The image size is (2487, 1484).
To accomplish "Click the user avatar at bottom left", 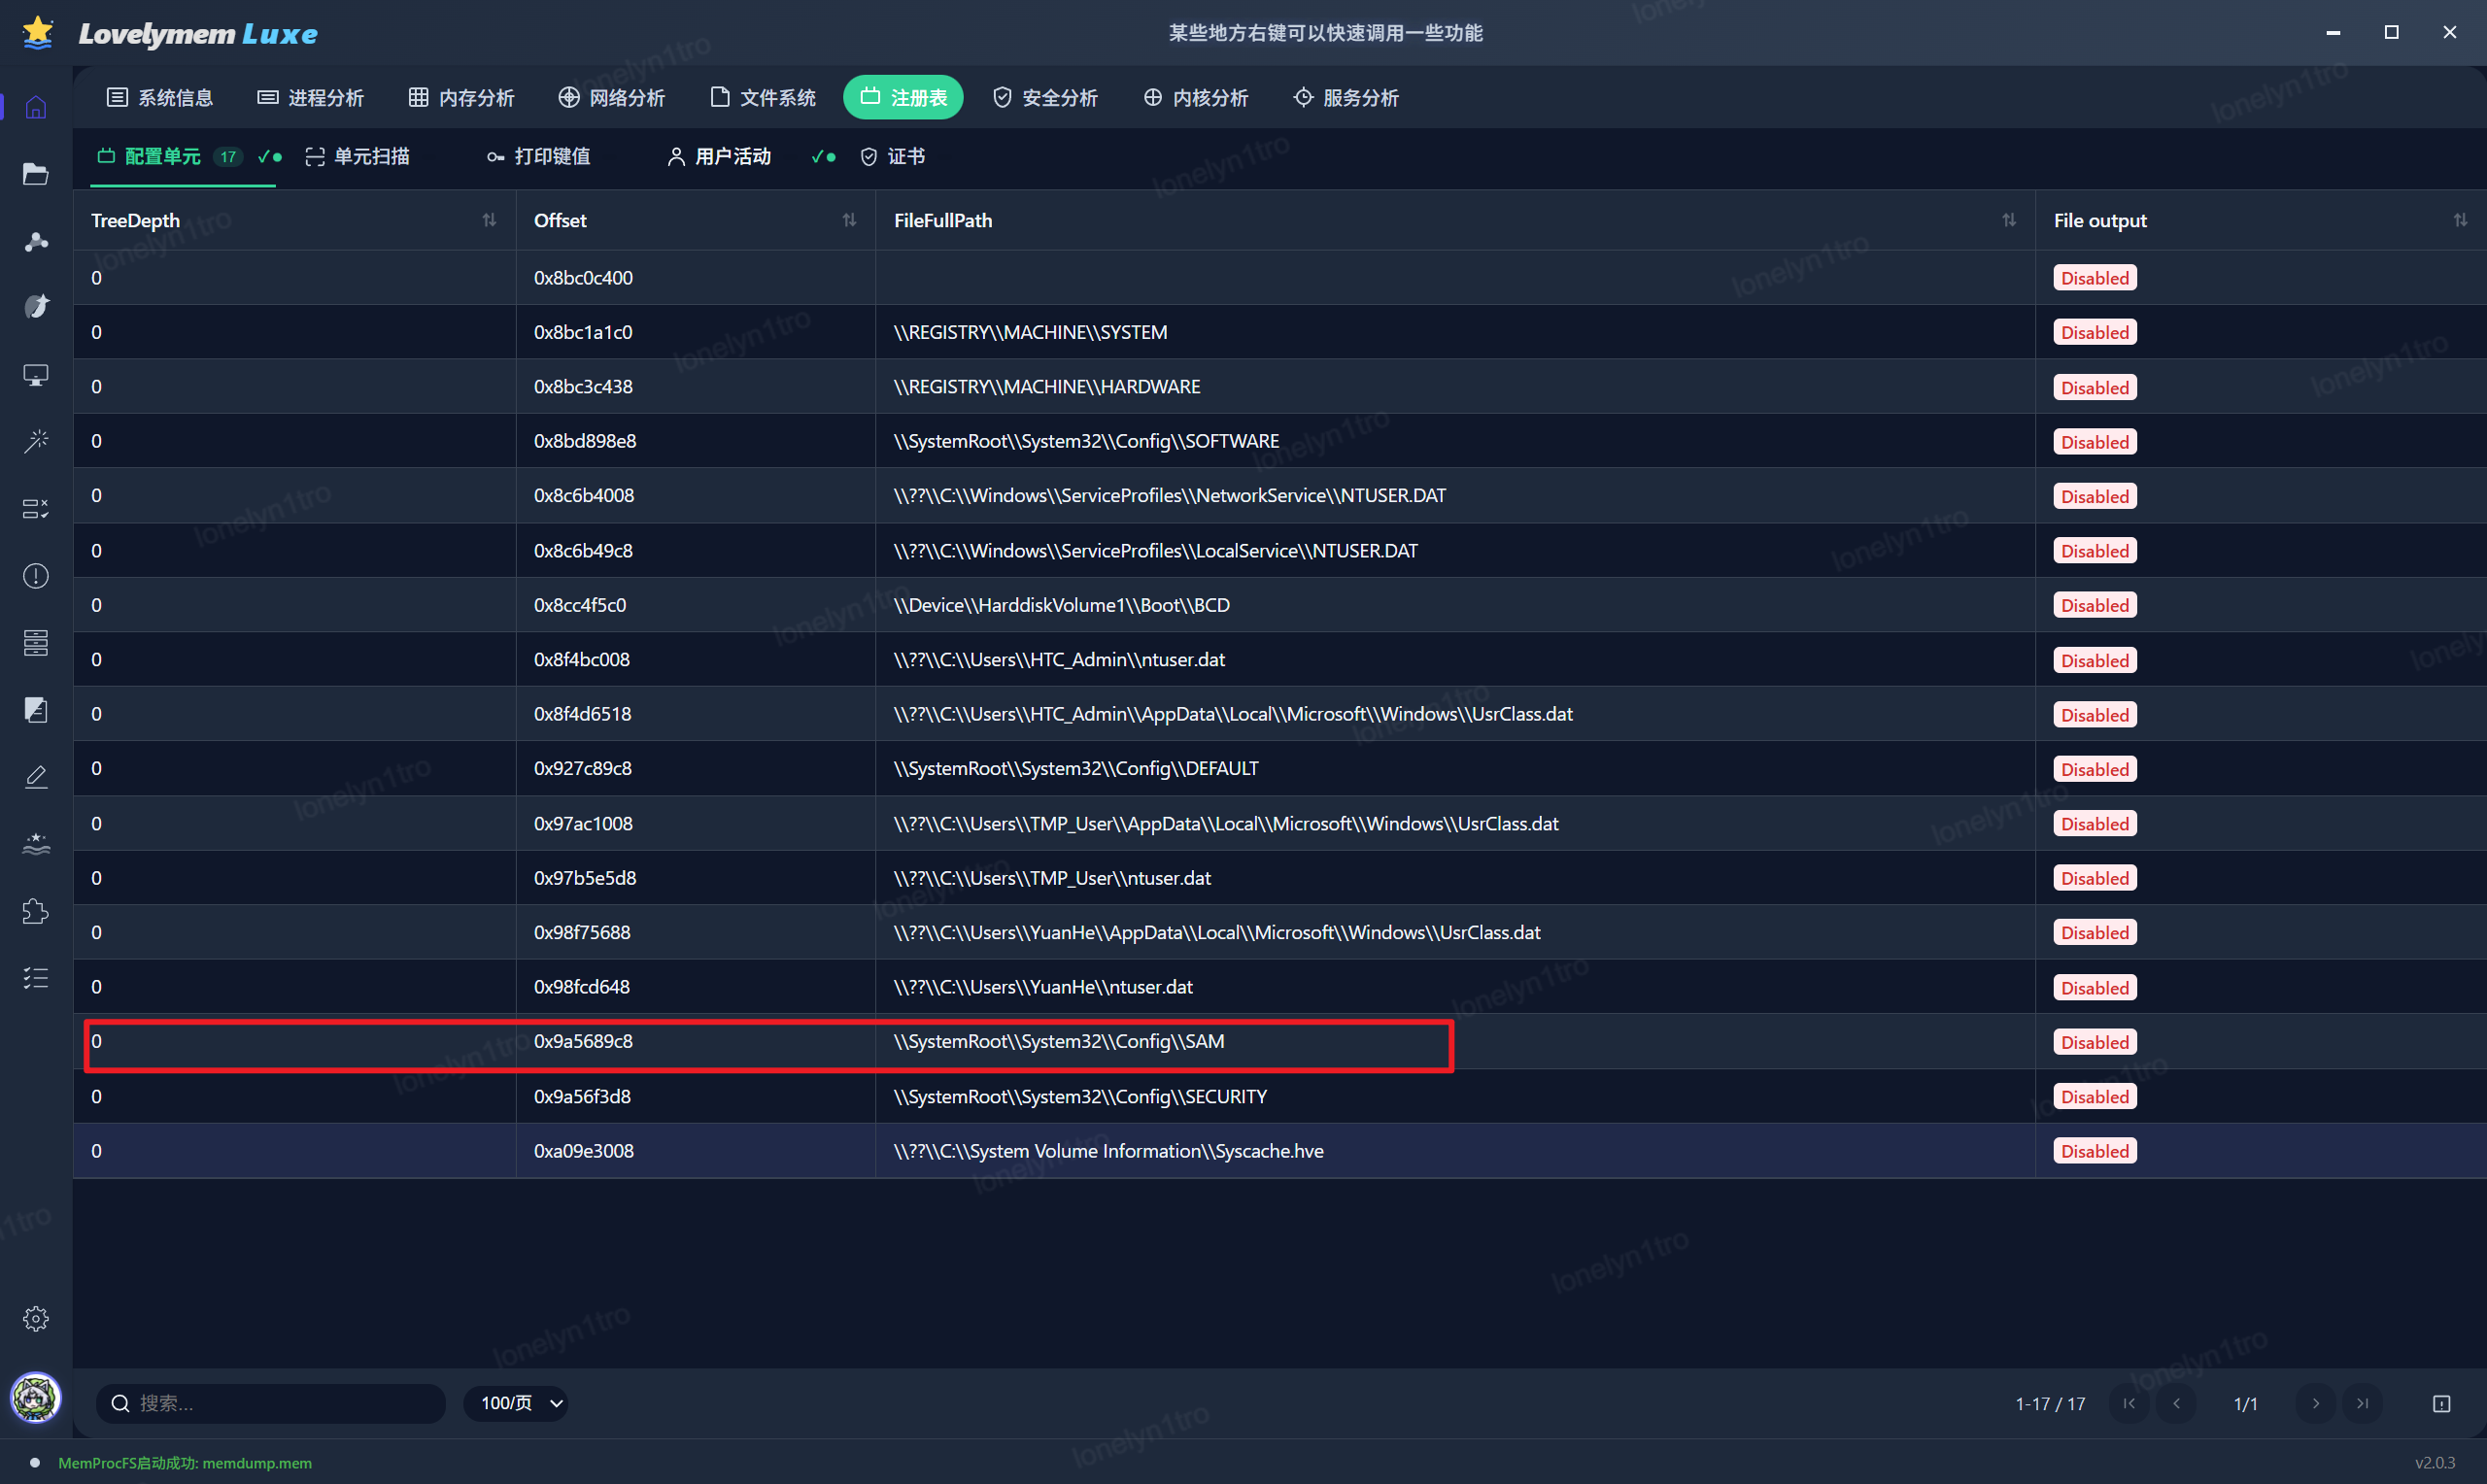I will tap(36, 1397).
